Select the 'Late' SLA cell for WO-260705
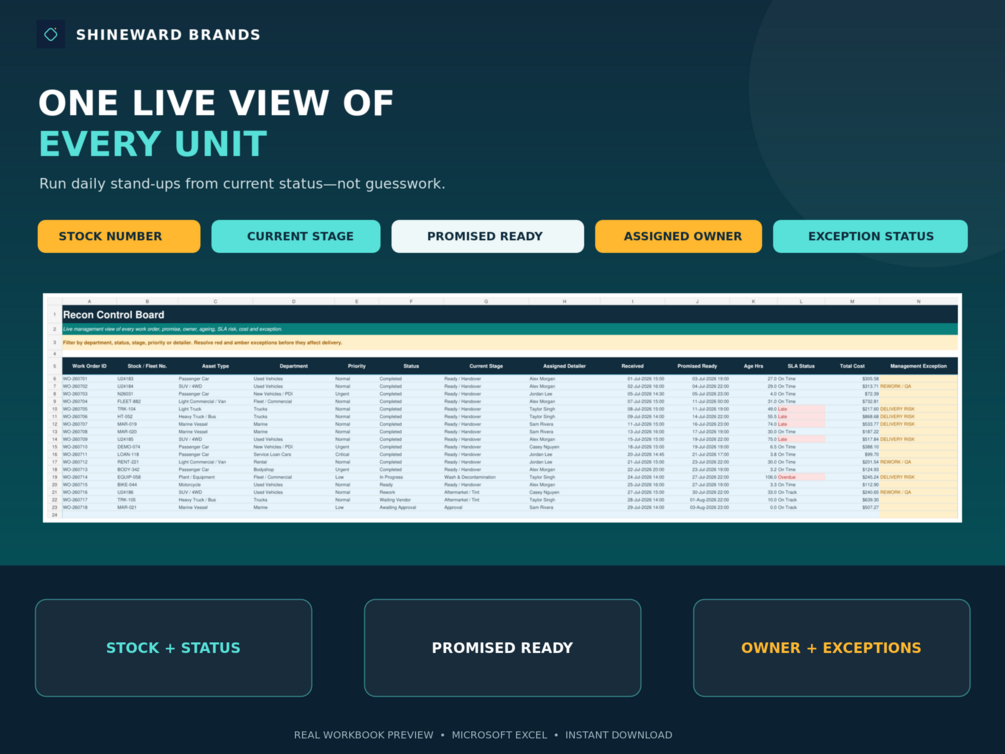 (x=801, y=409)
